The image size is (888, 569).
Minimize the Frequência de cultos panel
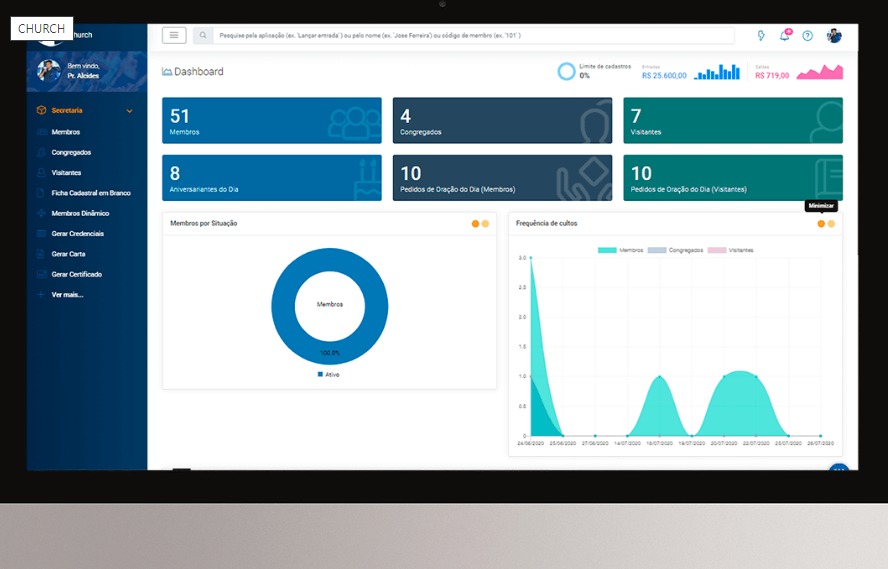coord(821,224)
